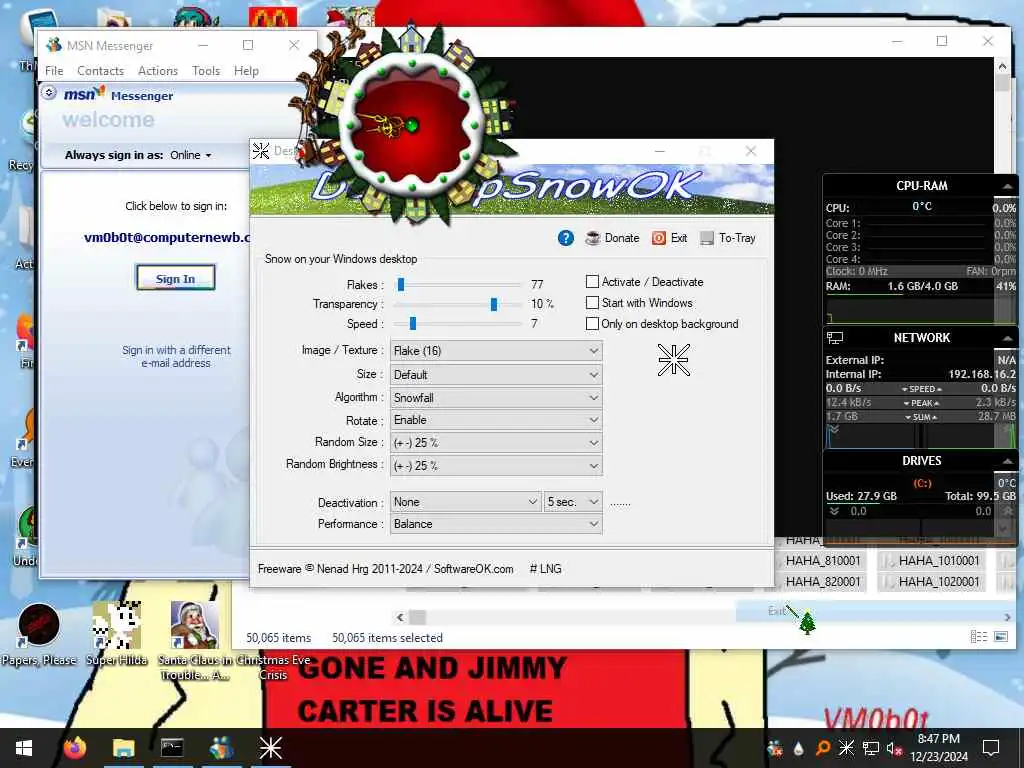Open the Rotate dropdown showing Enable
The image size is (1024, 768).
[496, 420]
